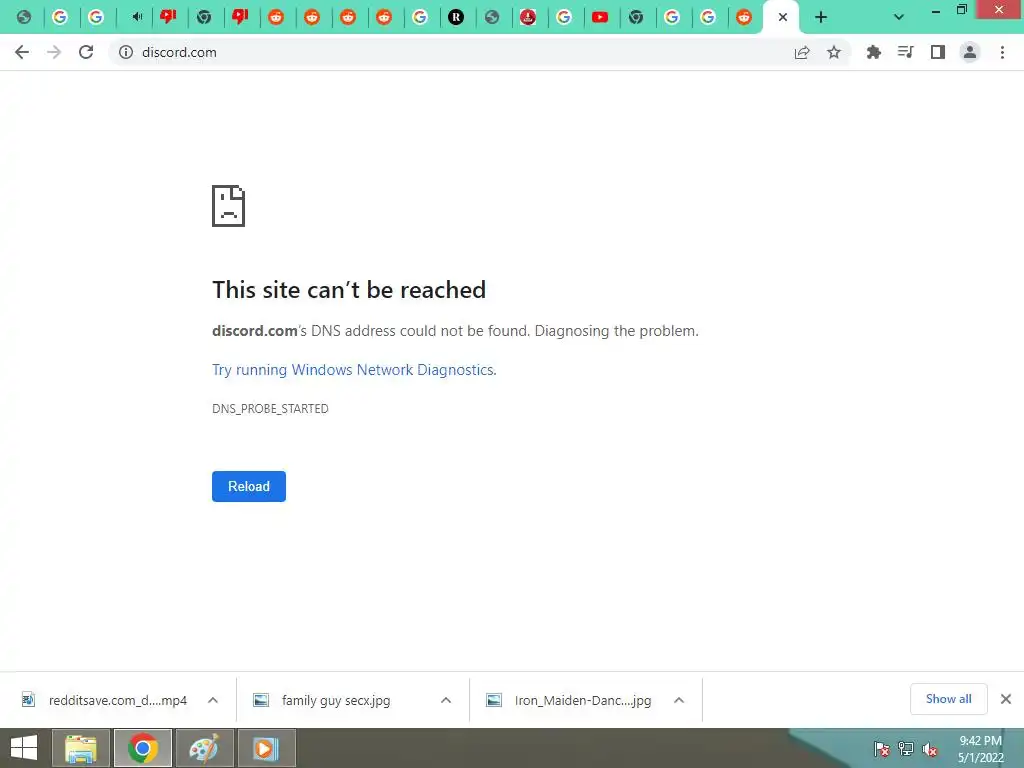This screenshot has width=1024, height=768.
Task: Expand the tab search dropdown arrow
Action: [x=899, y=17]
